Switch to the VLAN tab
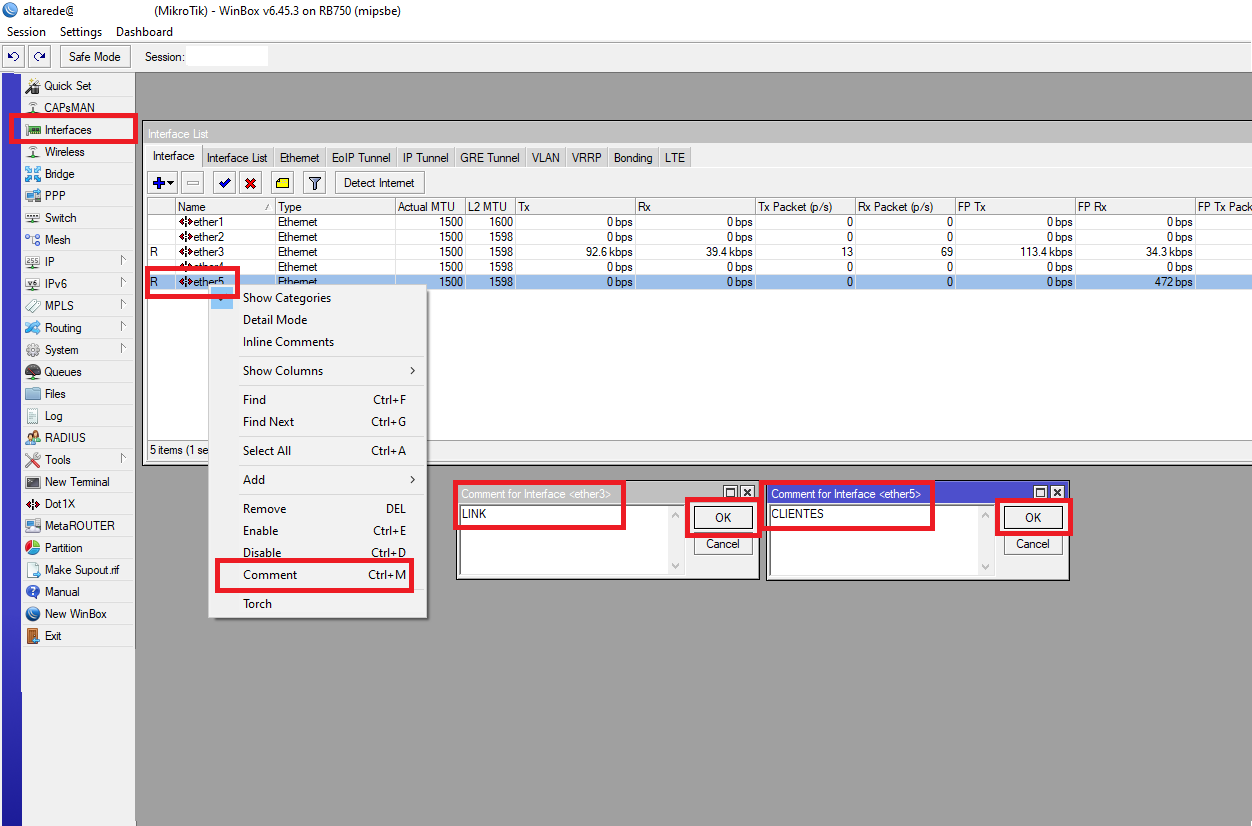 point(546,158)
